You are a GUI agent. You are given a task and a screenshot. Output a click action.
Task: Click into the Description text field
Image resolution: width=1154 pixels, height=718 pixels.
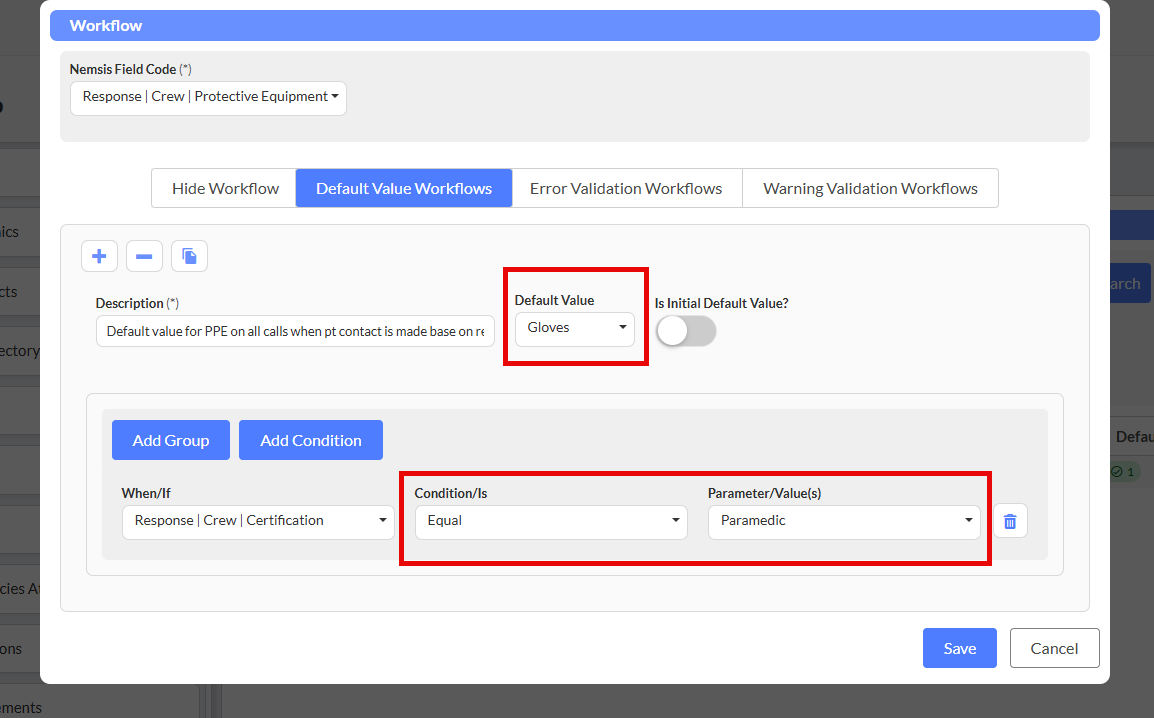tap(295, 331)
